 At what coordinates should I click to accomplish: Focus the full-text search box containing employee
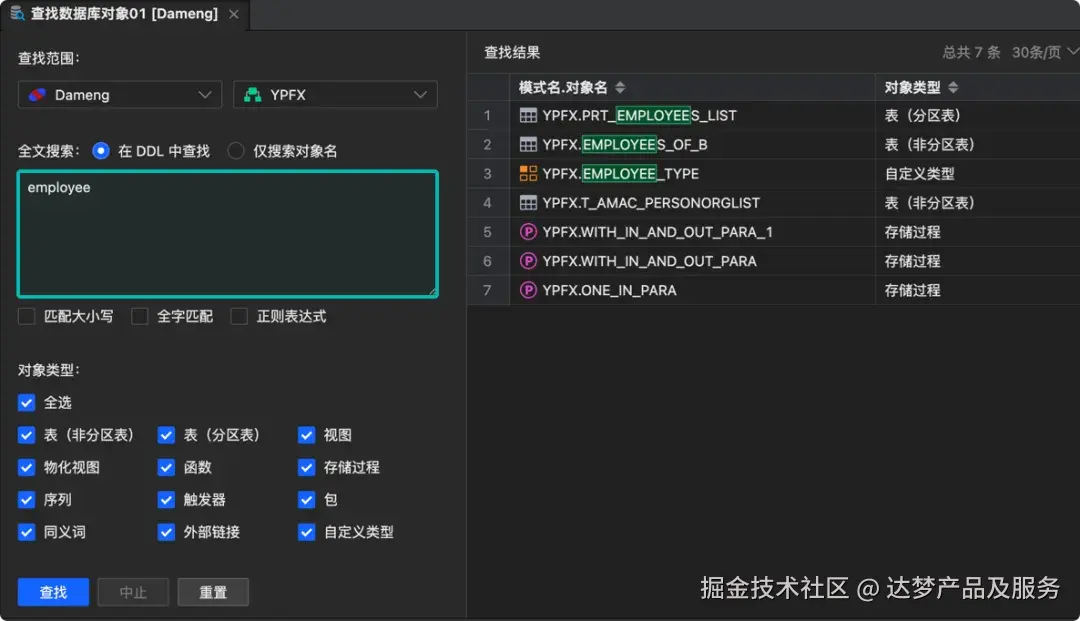(228, 234)
